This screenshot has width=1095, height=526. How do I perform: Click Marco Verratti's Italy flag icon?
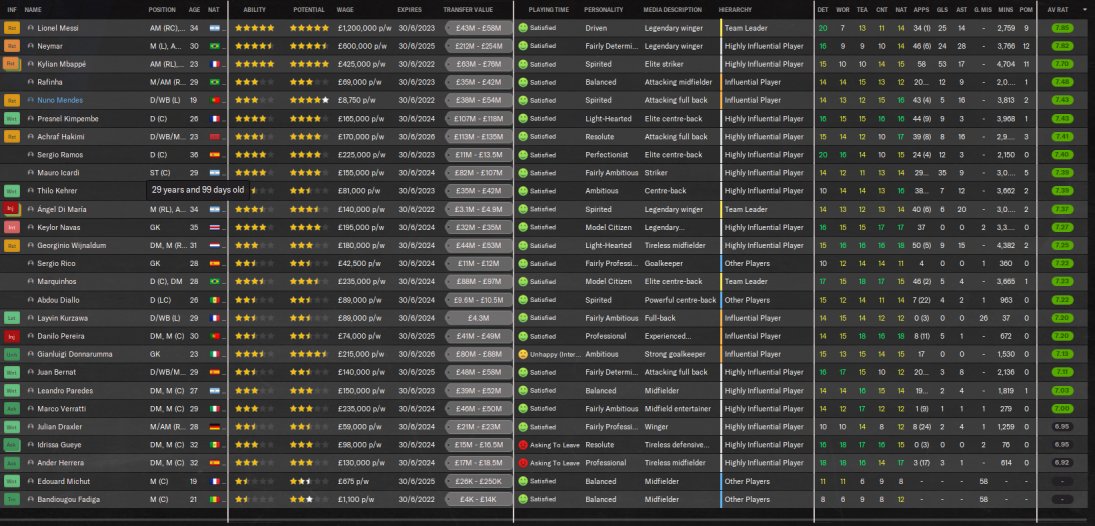click(x=214, y=409)
